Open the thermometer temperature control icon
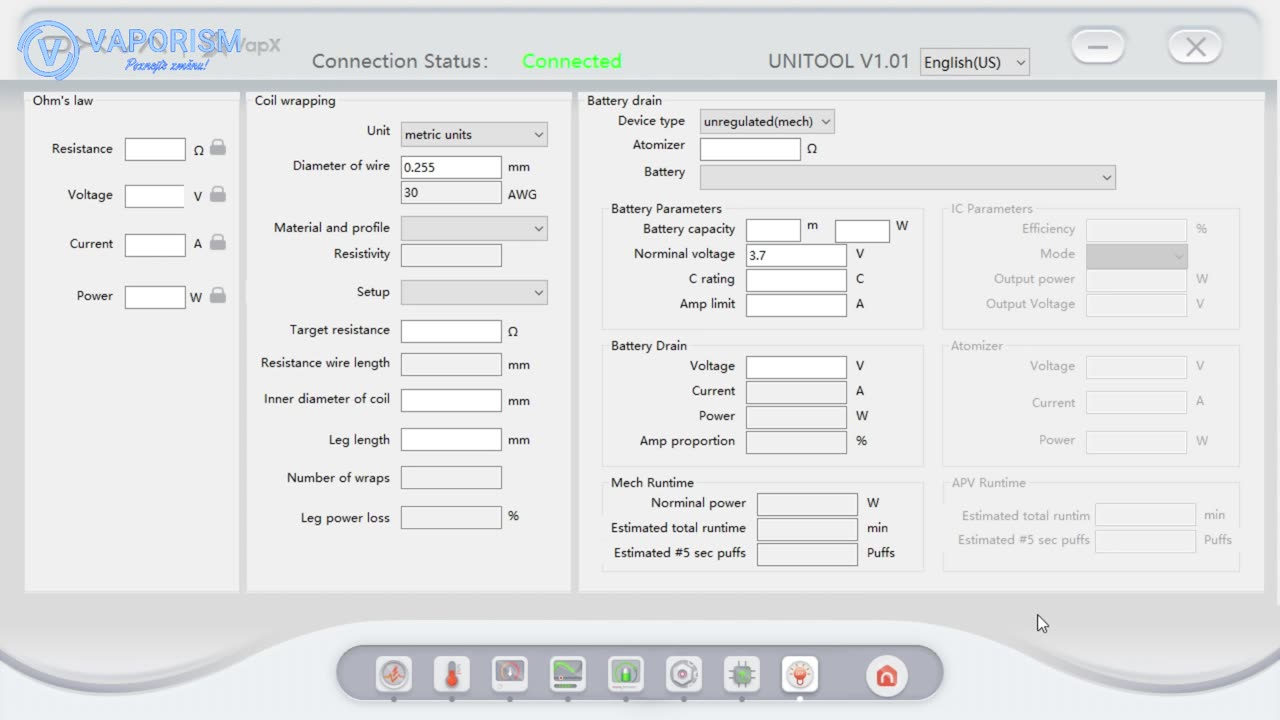Screen dimensions: 1280x720 pos(451,674)
